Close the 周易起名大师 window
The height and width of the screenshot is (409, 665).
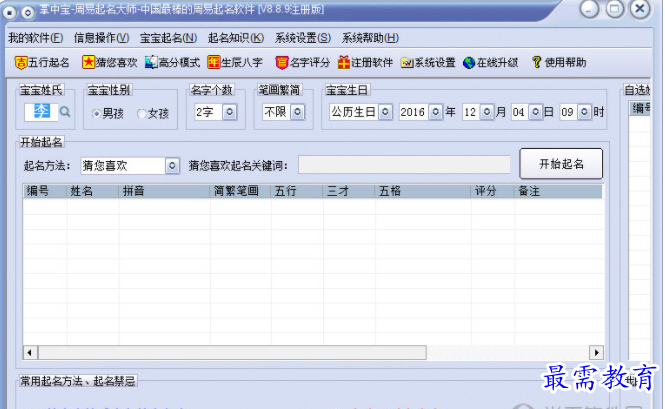pyautogui.click(x=640, y=9)
